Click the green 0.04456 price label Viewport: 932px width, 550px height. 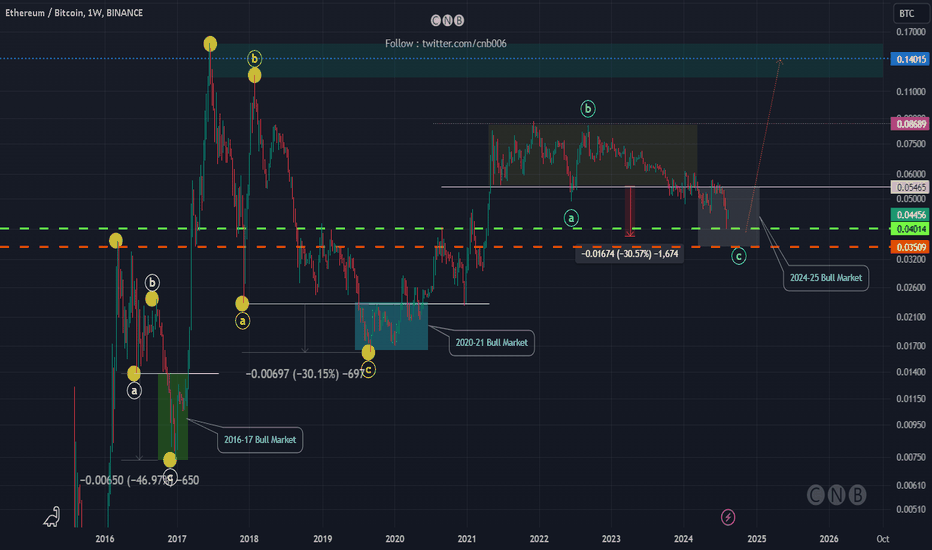point(911,215)
